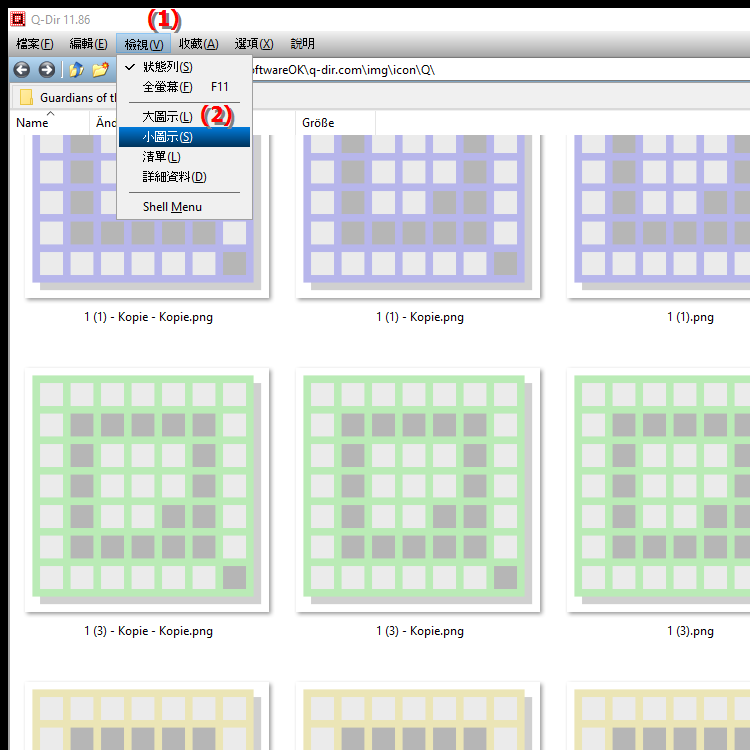The image size is (750, 750).
Task: Select 全螢幕(F) F11 fullscreen entry
Action: tap(184, 87)
